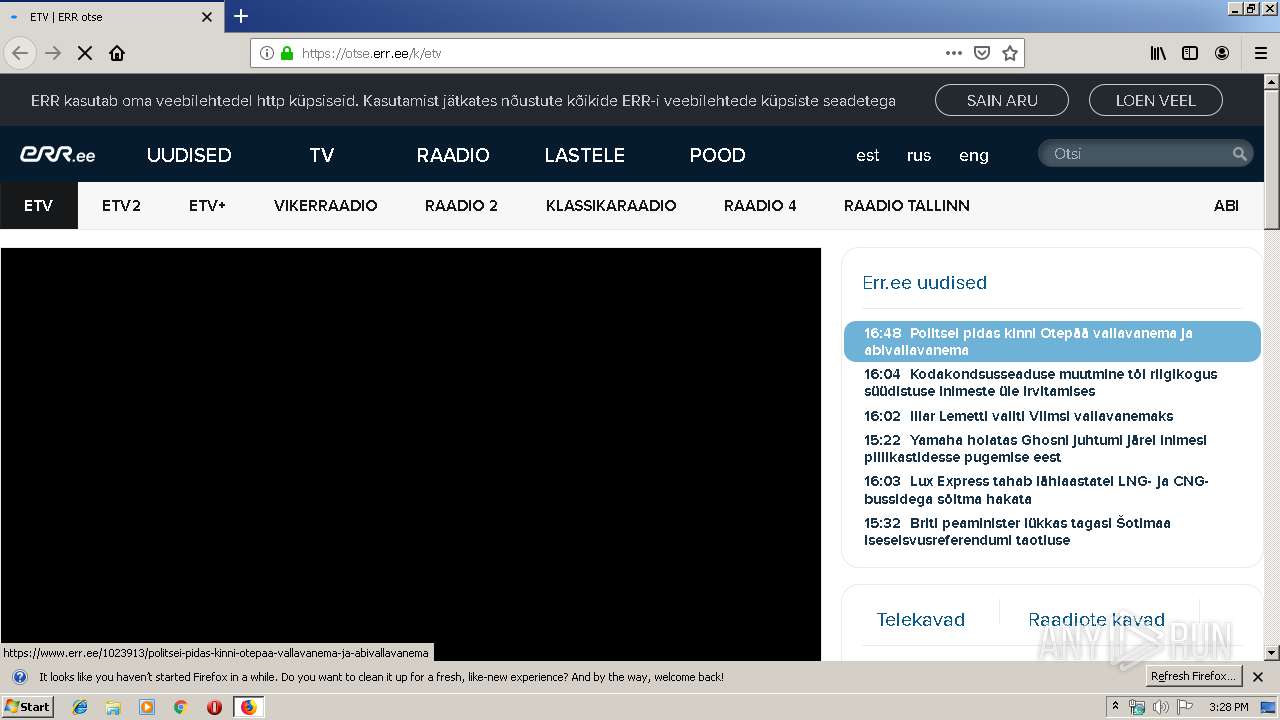
Task: Open the page actions three-dot menu
Action: pos(954,53)
